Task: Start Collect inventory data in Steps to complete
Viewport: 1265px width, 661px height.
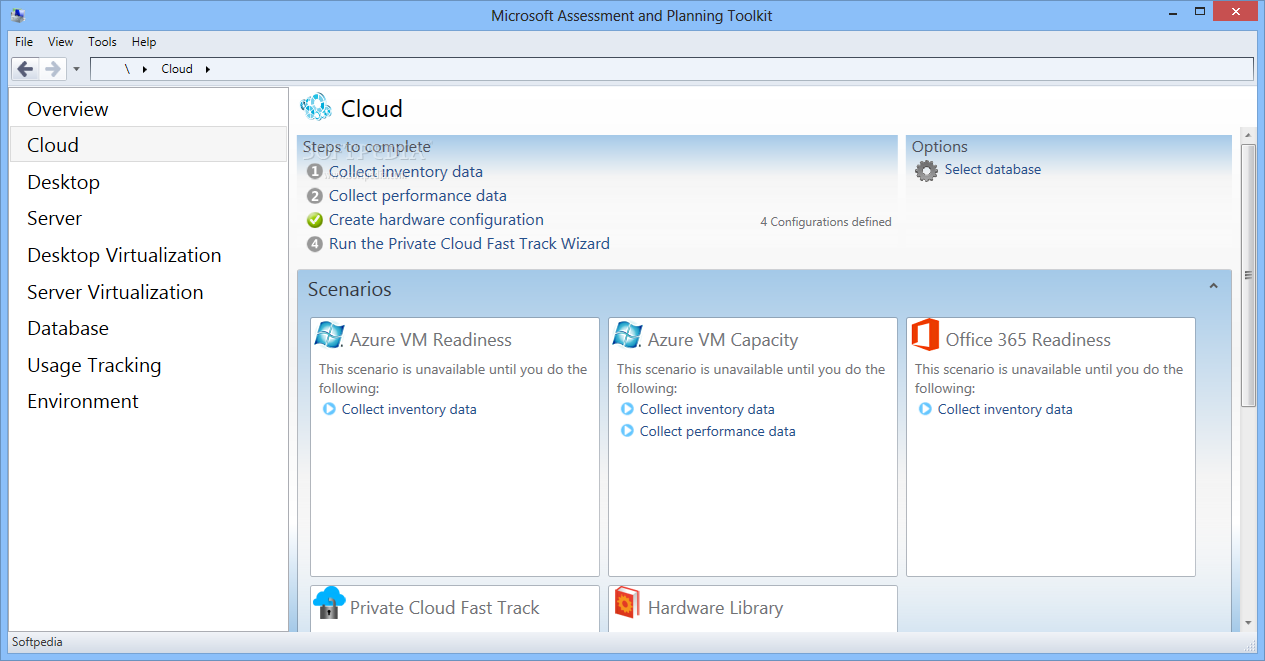Action: click(x=406, y=172)
